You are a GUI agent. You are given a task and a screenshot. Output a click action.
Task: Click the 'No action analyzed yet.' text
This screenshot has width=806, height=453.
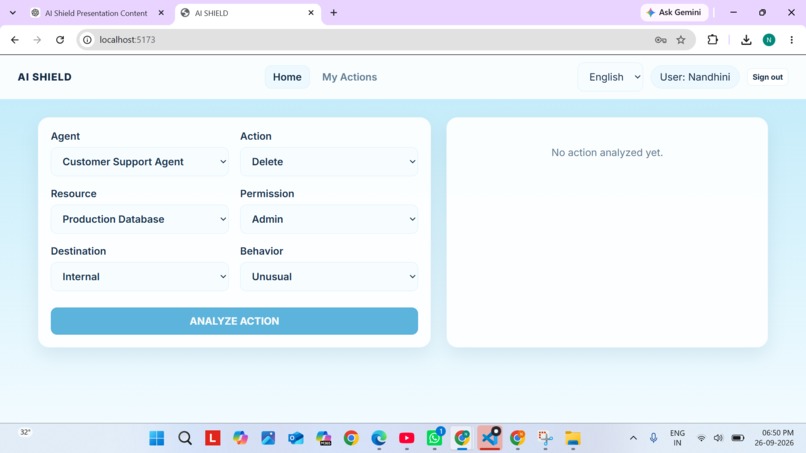tap(607, 153)
